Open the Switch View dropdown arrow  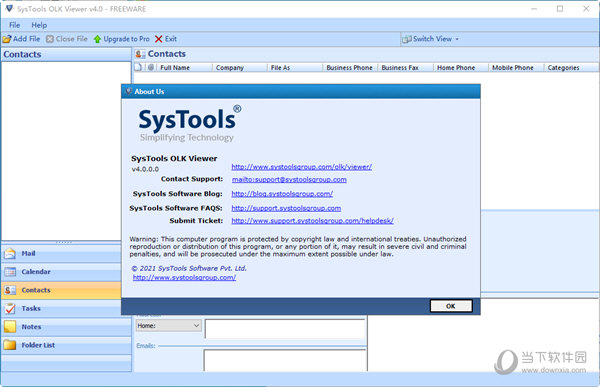[x=457, y=39]
